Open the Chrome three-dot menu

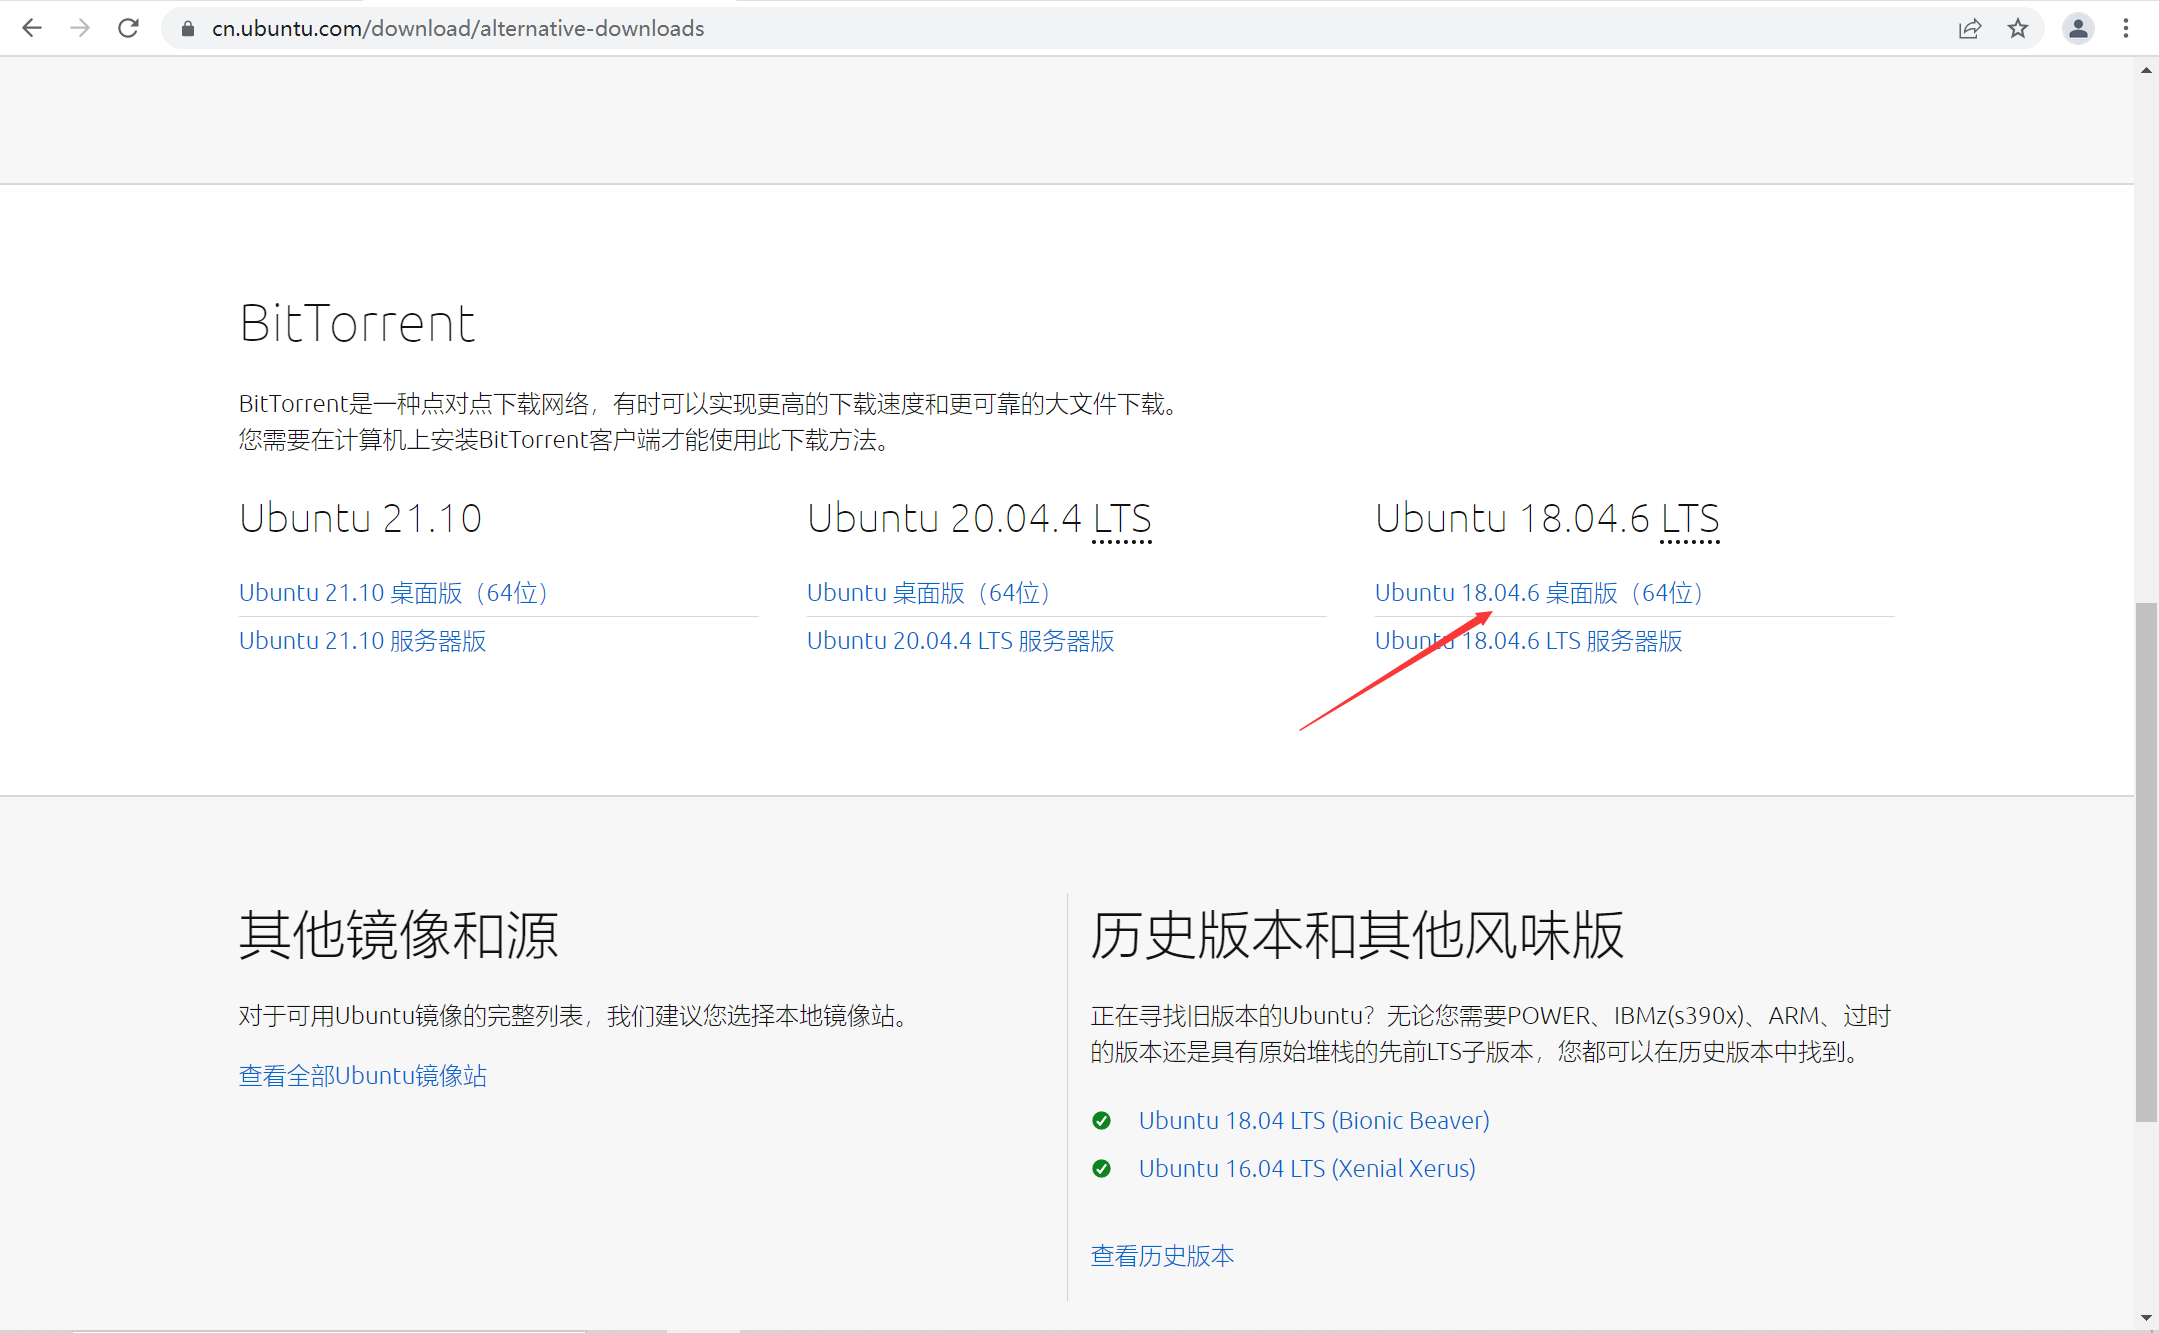click(2126, 28)
